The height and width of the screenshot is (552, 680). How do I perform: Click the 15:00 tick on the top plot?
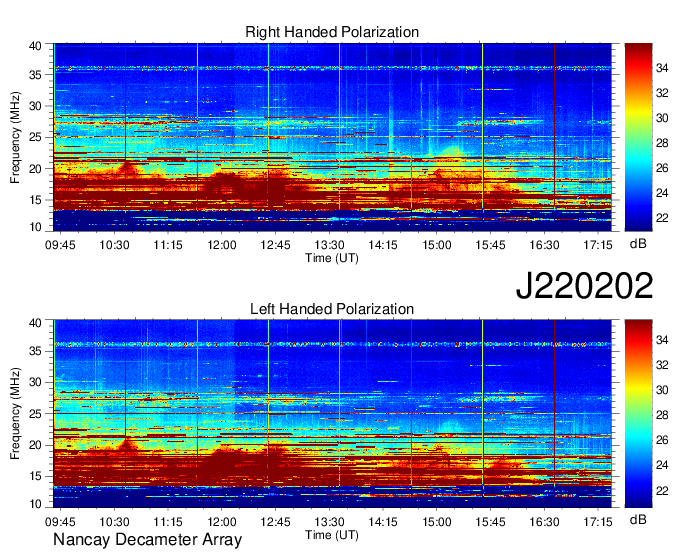pyautogui.click(x=437, y=245)
